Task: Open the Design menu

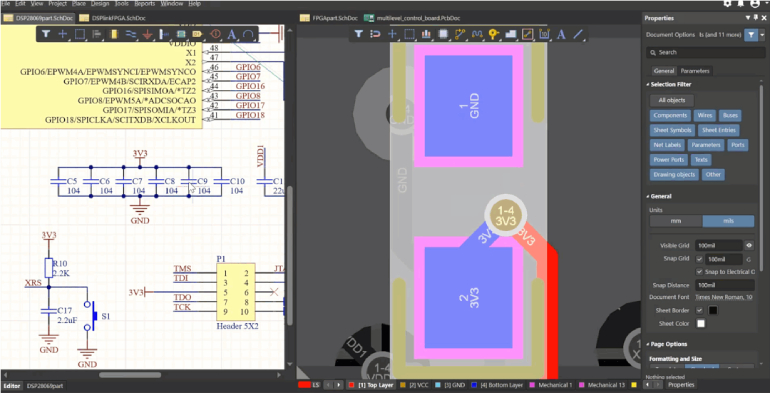Action: [x=100, y=3]
